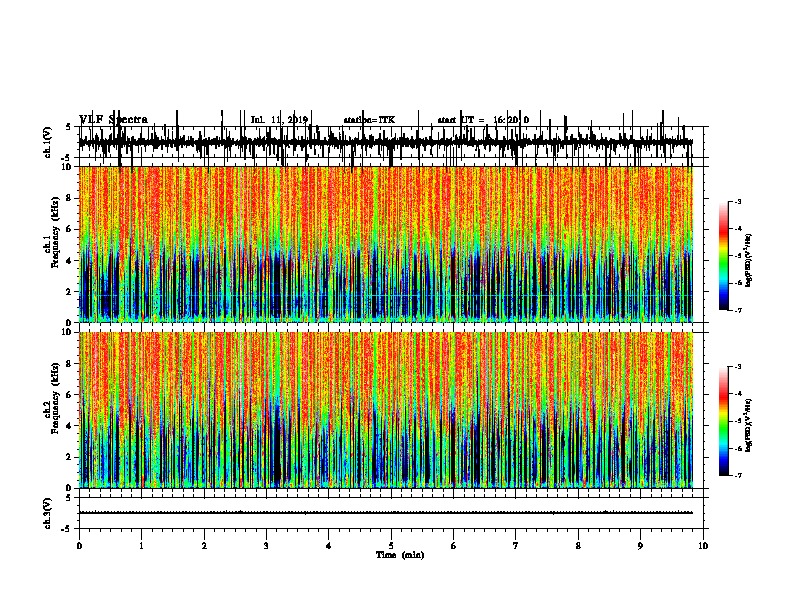Click the time axis tick label "7"
This screenshot has width=792, height=612.
tap(516, 545)
